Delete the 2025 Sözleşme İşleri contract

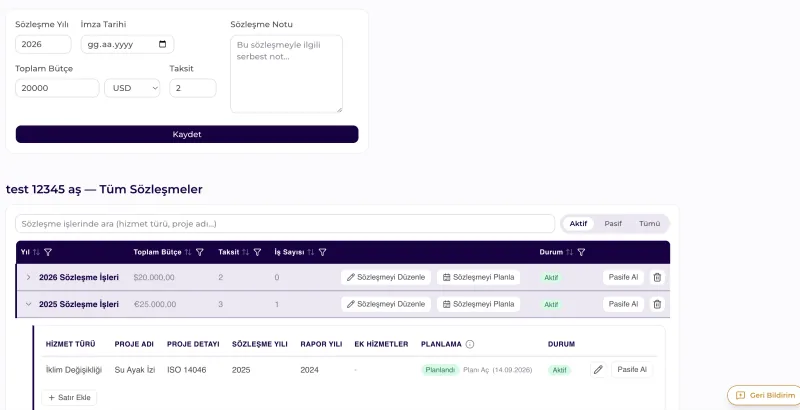click(657, 304)
